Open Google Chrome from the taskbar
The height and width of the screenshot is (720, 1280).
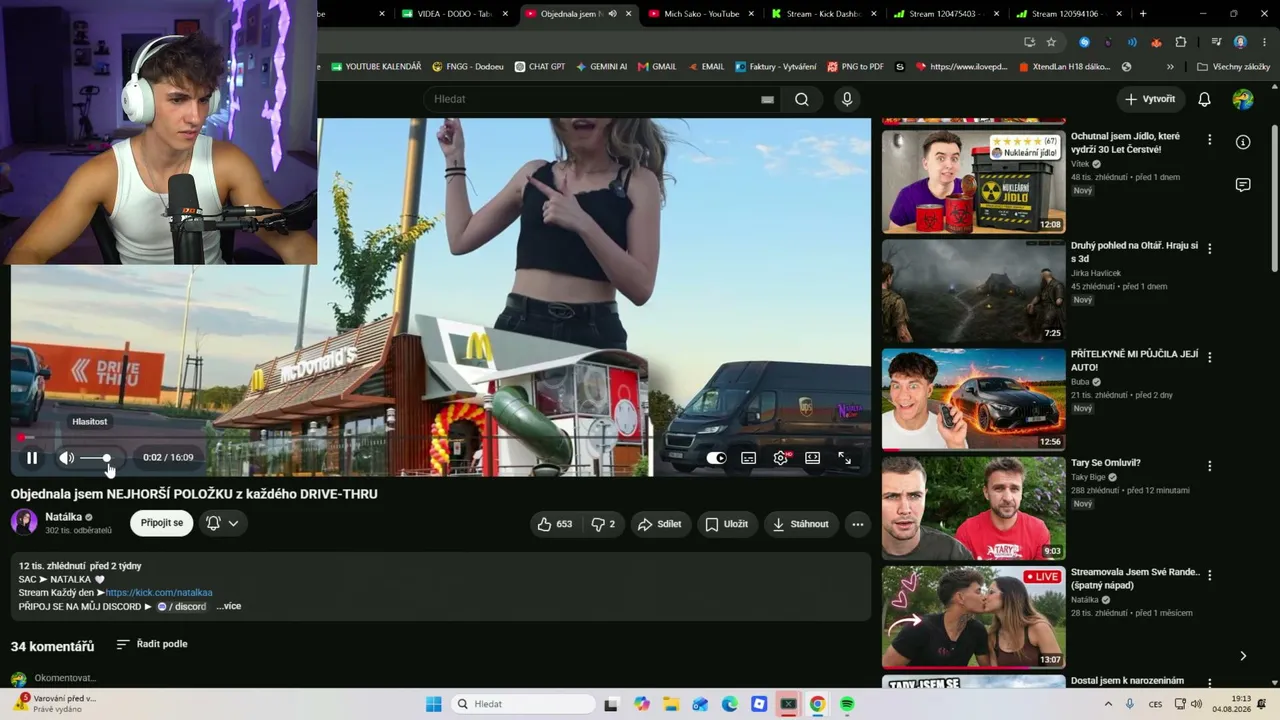tap(817, 704)
